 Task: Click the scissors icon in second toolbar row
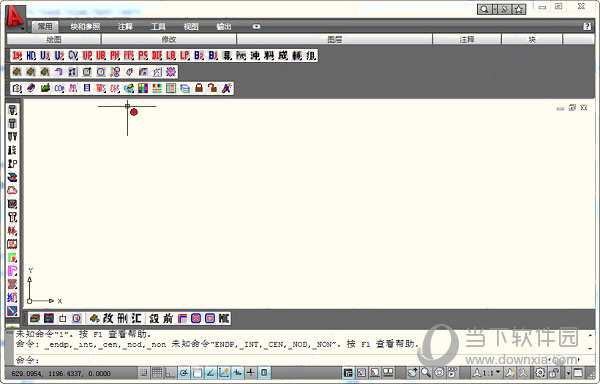(x=115, y=72)
